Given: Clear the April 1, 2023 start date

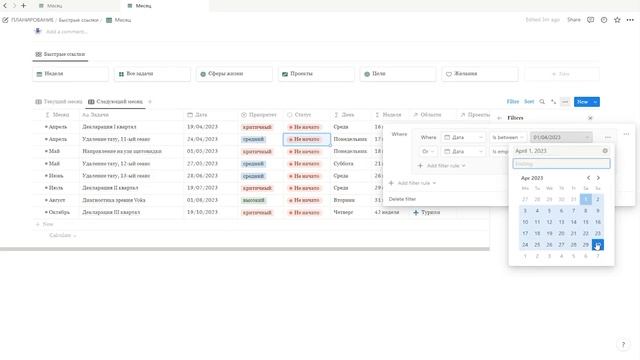Looking at the screenshot, I should click(605, 151).
